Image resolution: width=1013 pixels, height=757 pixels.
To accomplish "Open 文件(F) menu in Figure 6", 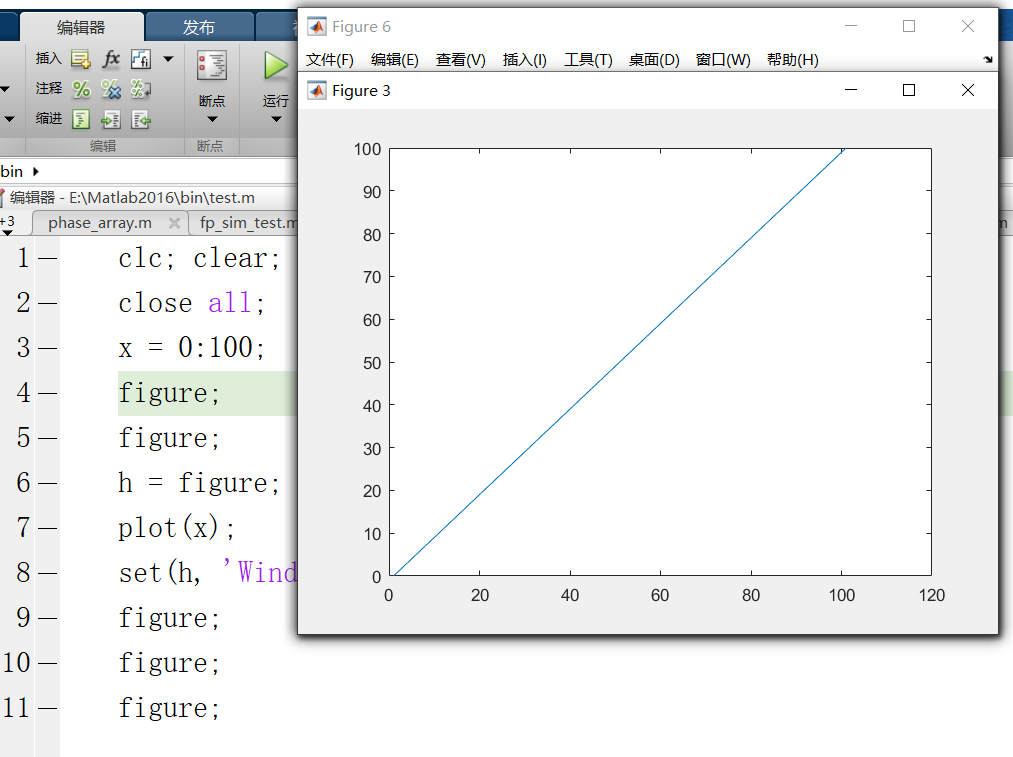I will coord(329,60).
